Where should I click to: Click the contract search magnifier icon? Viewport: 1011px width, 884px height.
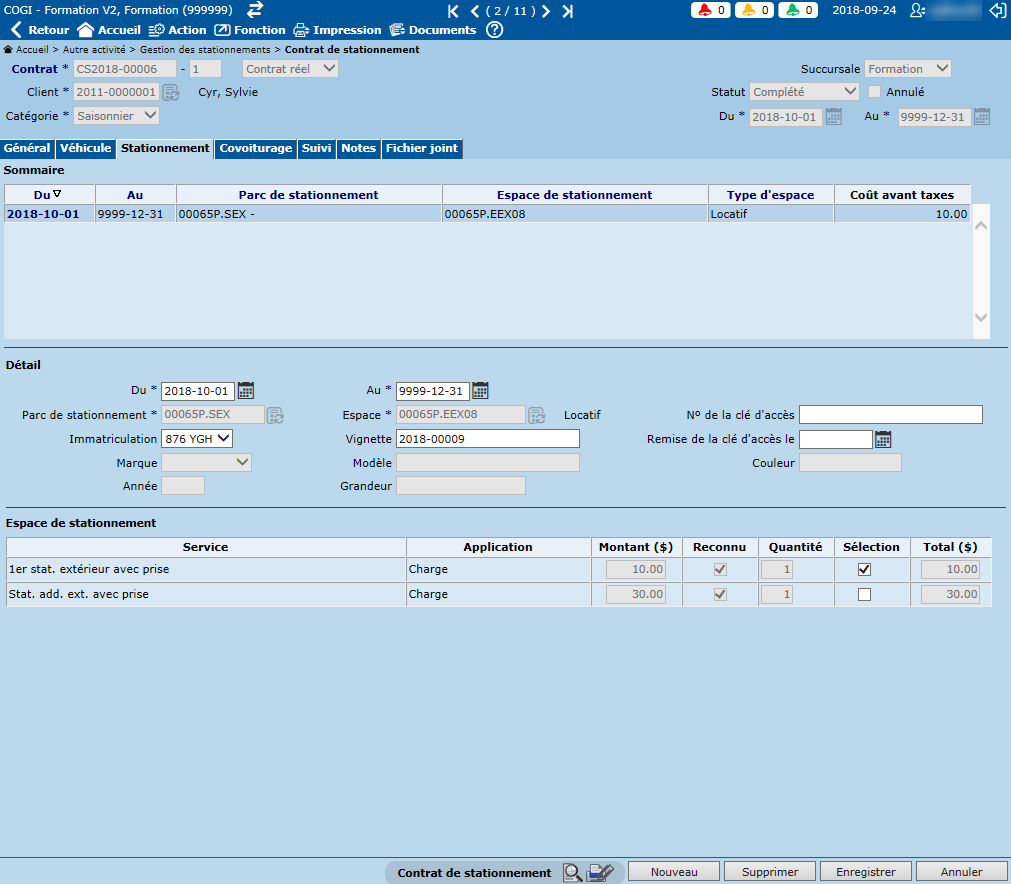[573, 872]
